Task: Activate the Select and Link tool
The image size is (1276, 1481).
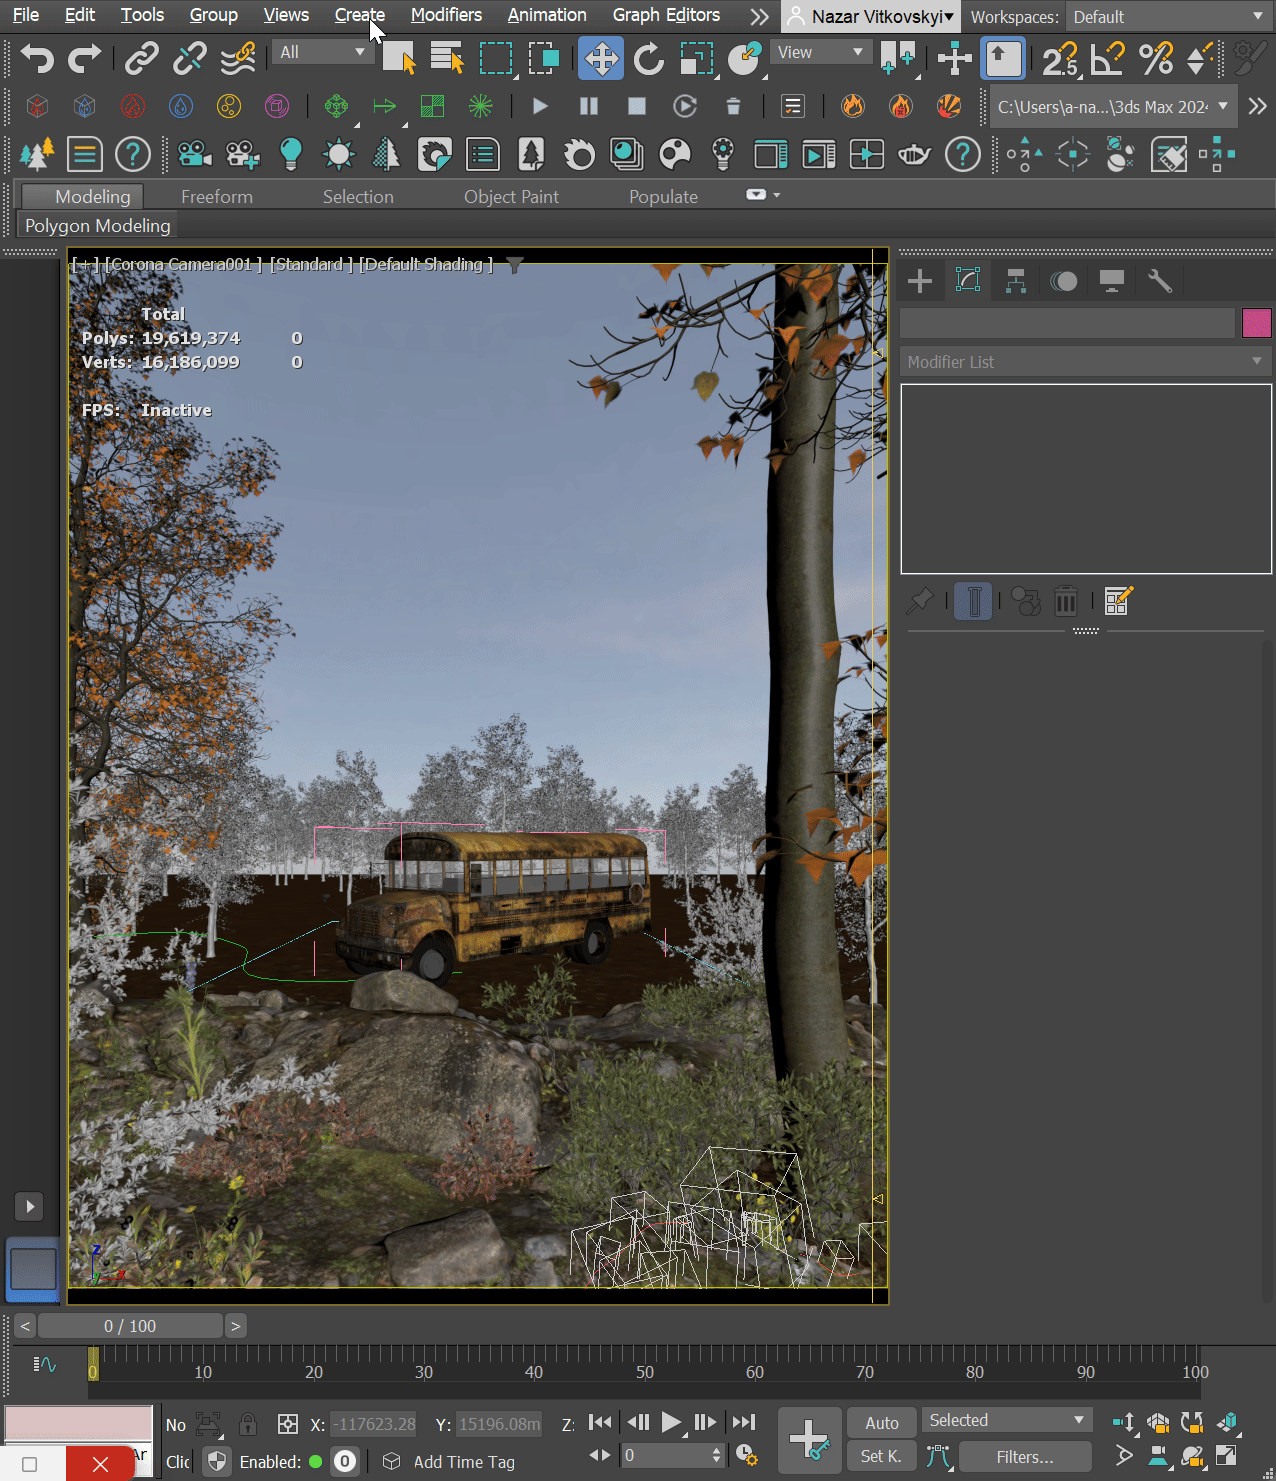Action: (142, 59)
